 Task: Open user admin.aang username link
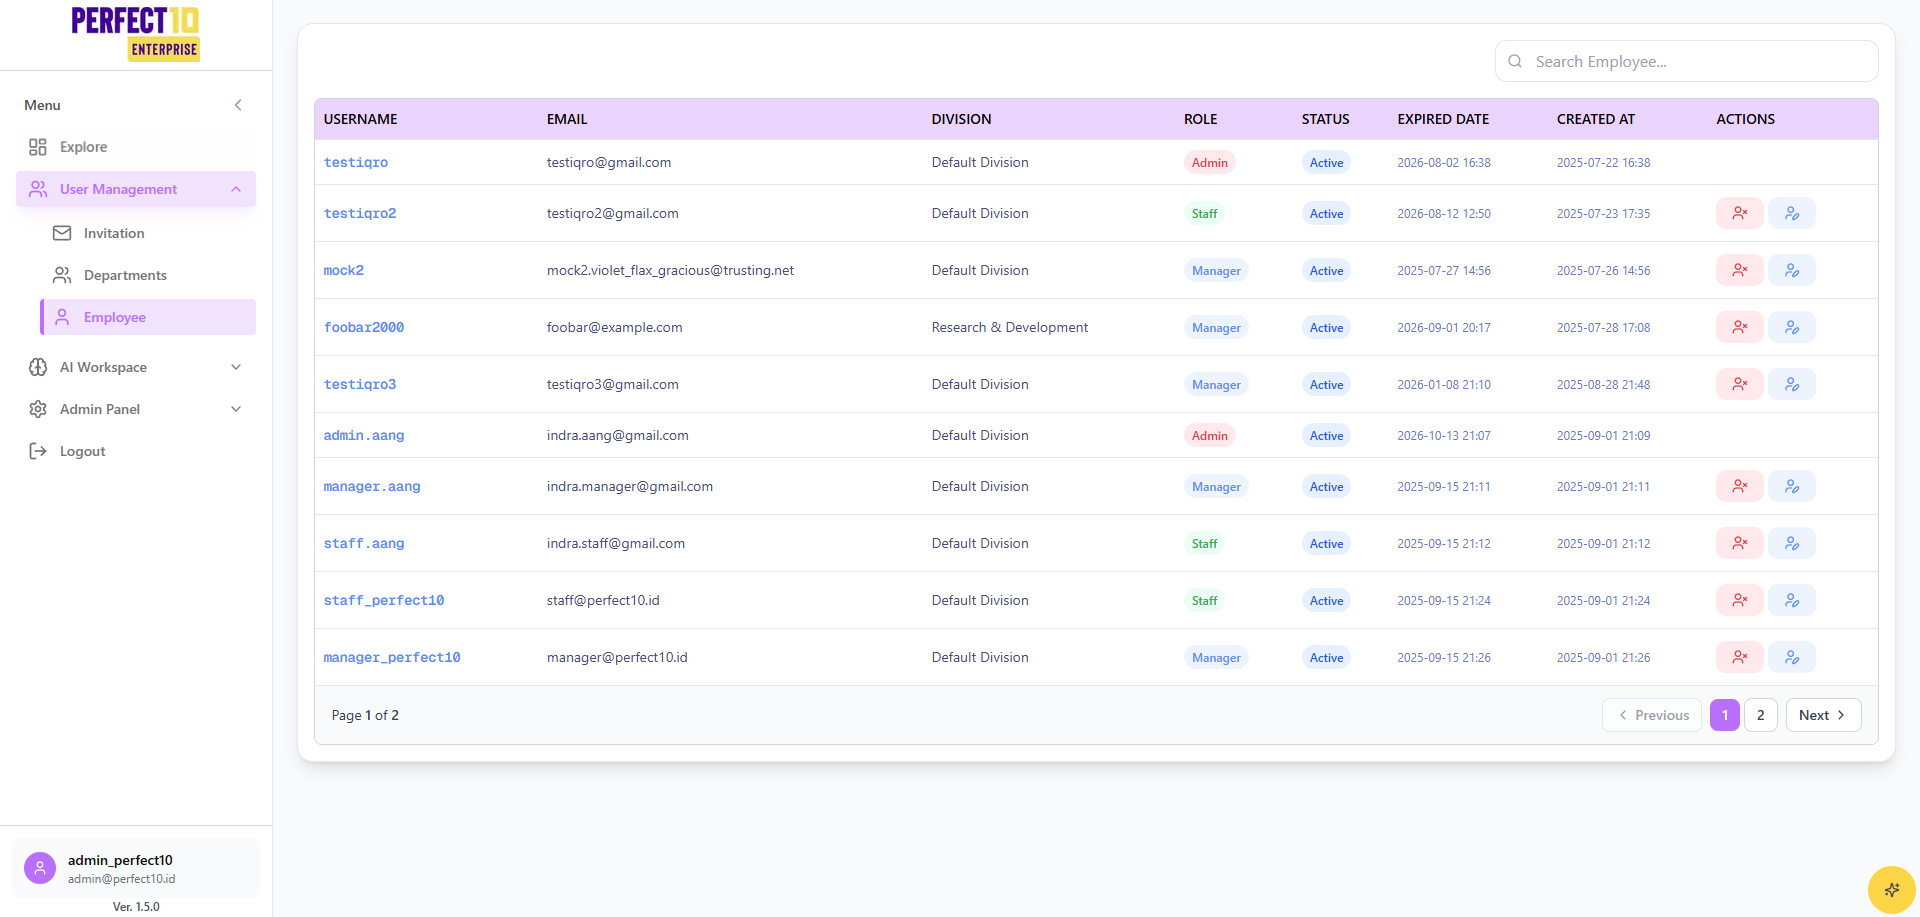tap(364, 435)
